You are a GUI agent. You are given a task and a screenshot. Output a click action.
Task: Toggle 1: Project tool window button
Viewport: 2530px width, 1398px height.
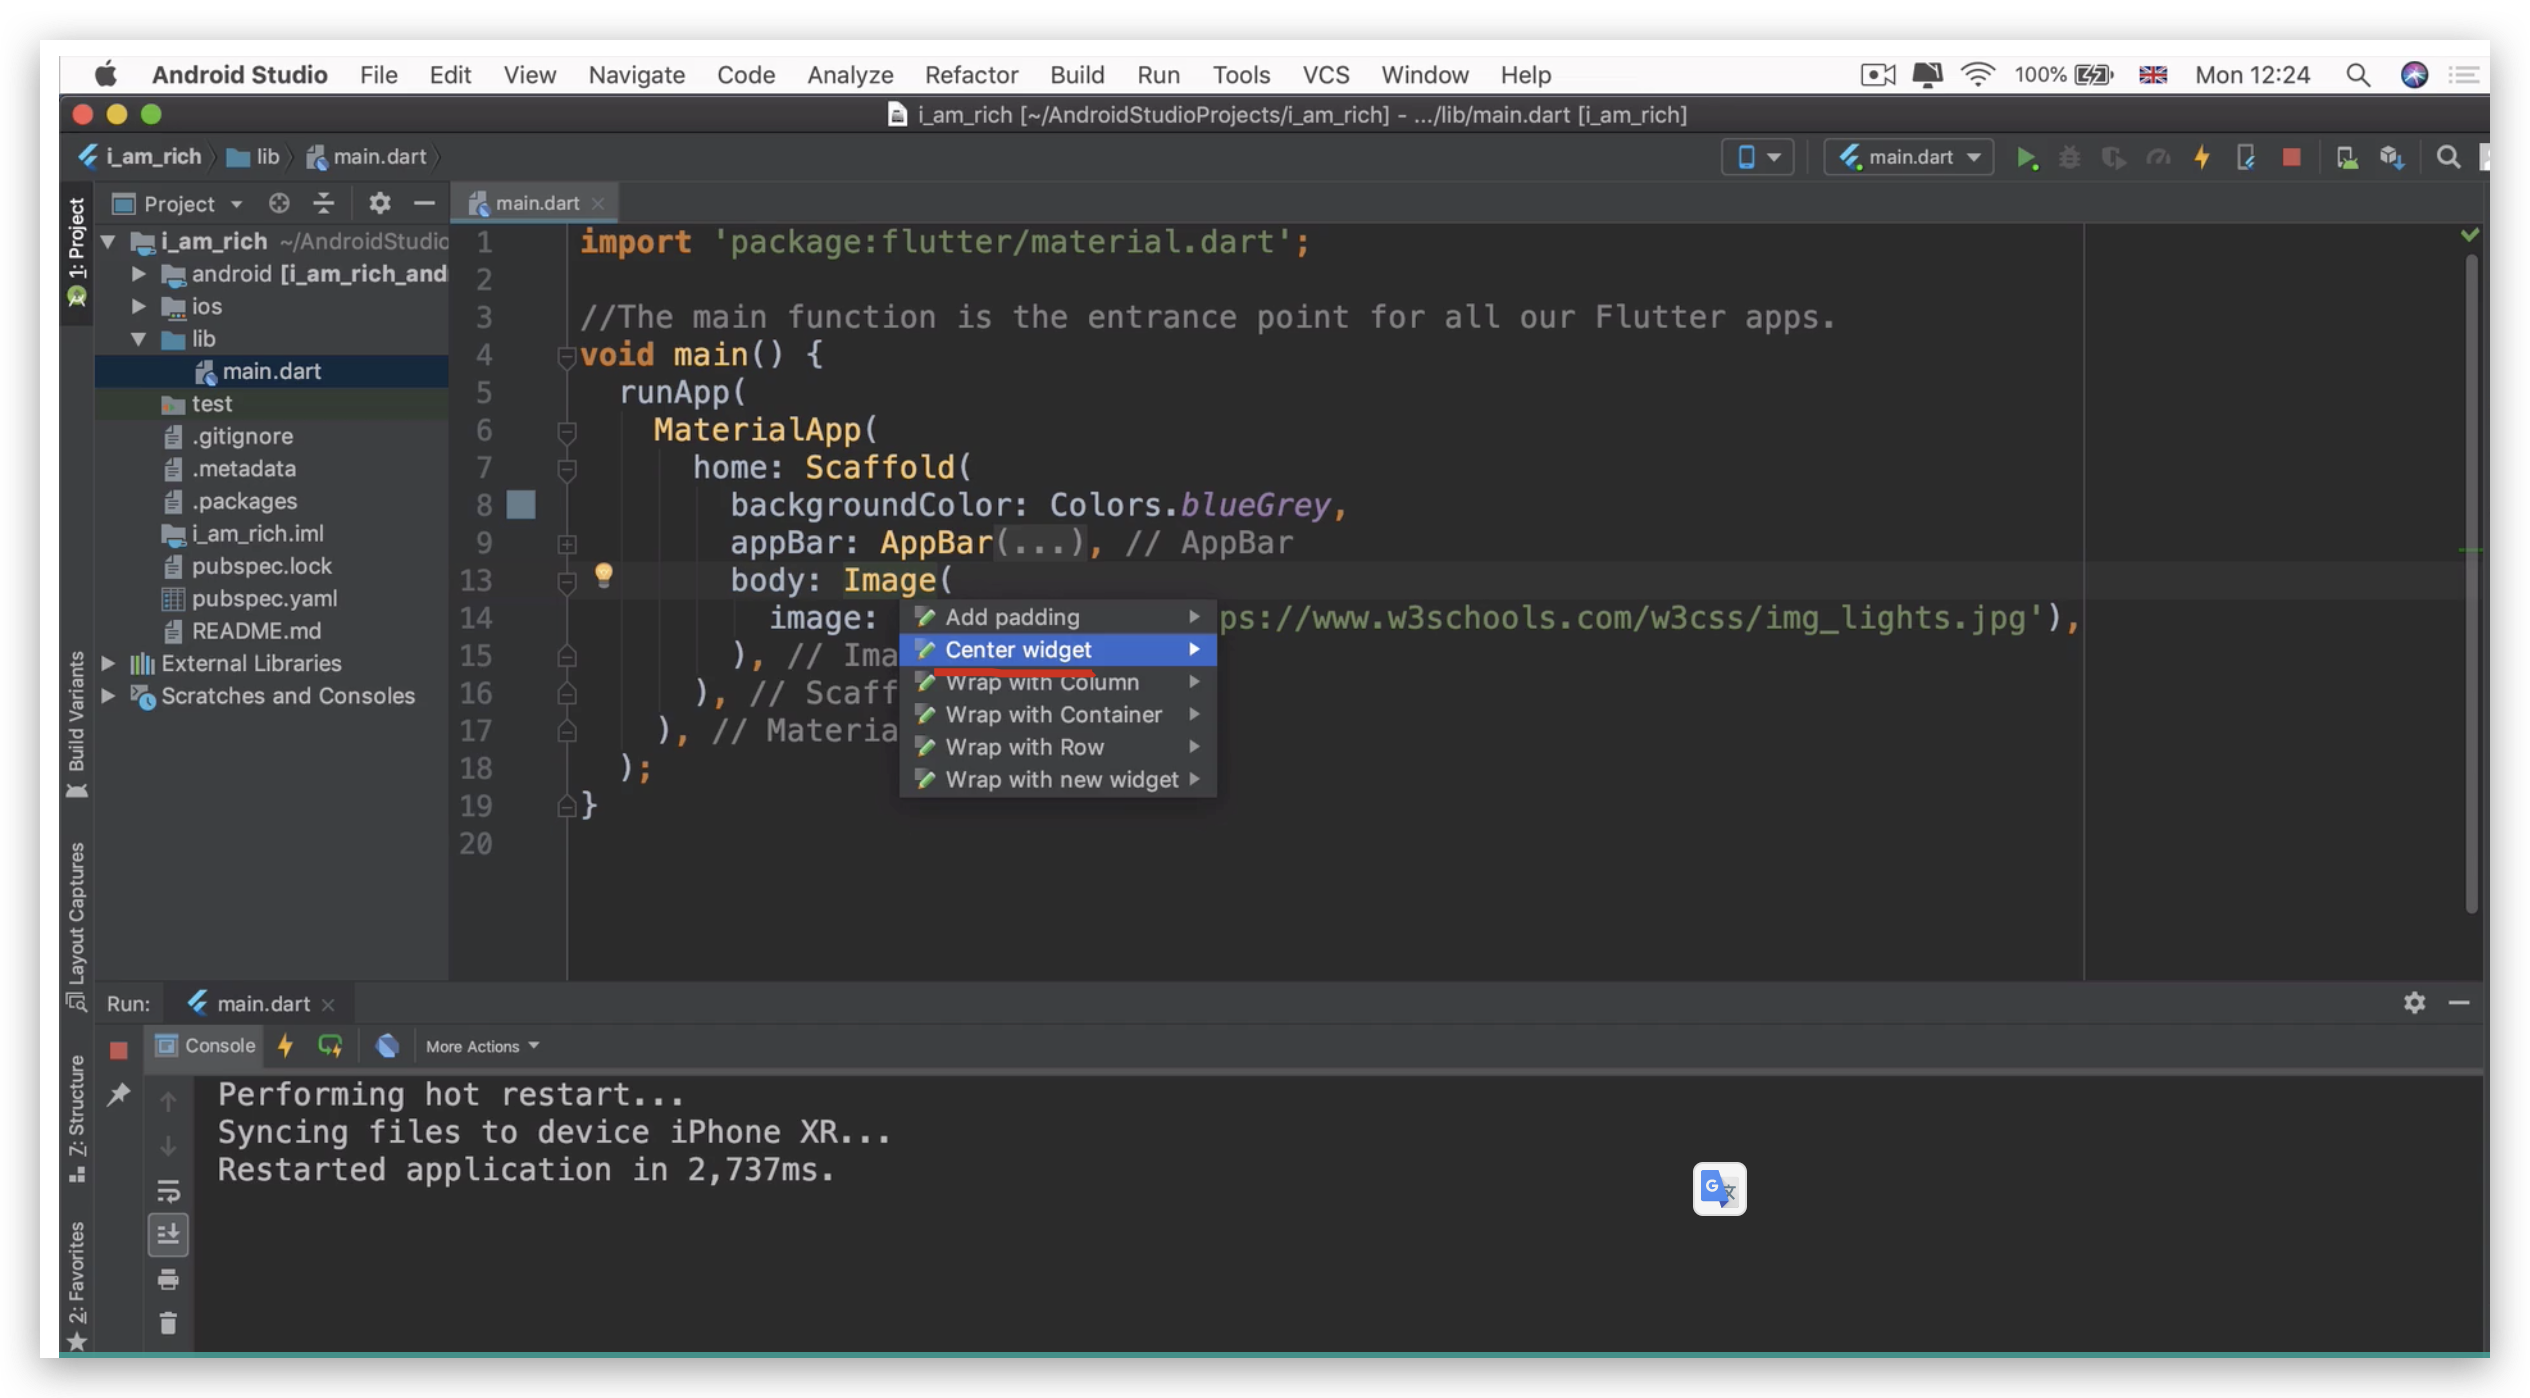(76, 252)
